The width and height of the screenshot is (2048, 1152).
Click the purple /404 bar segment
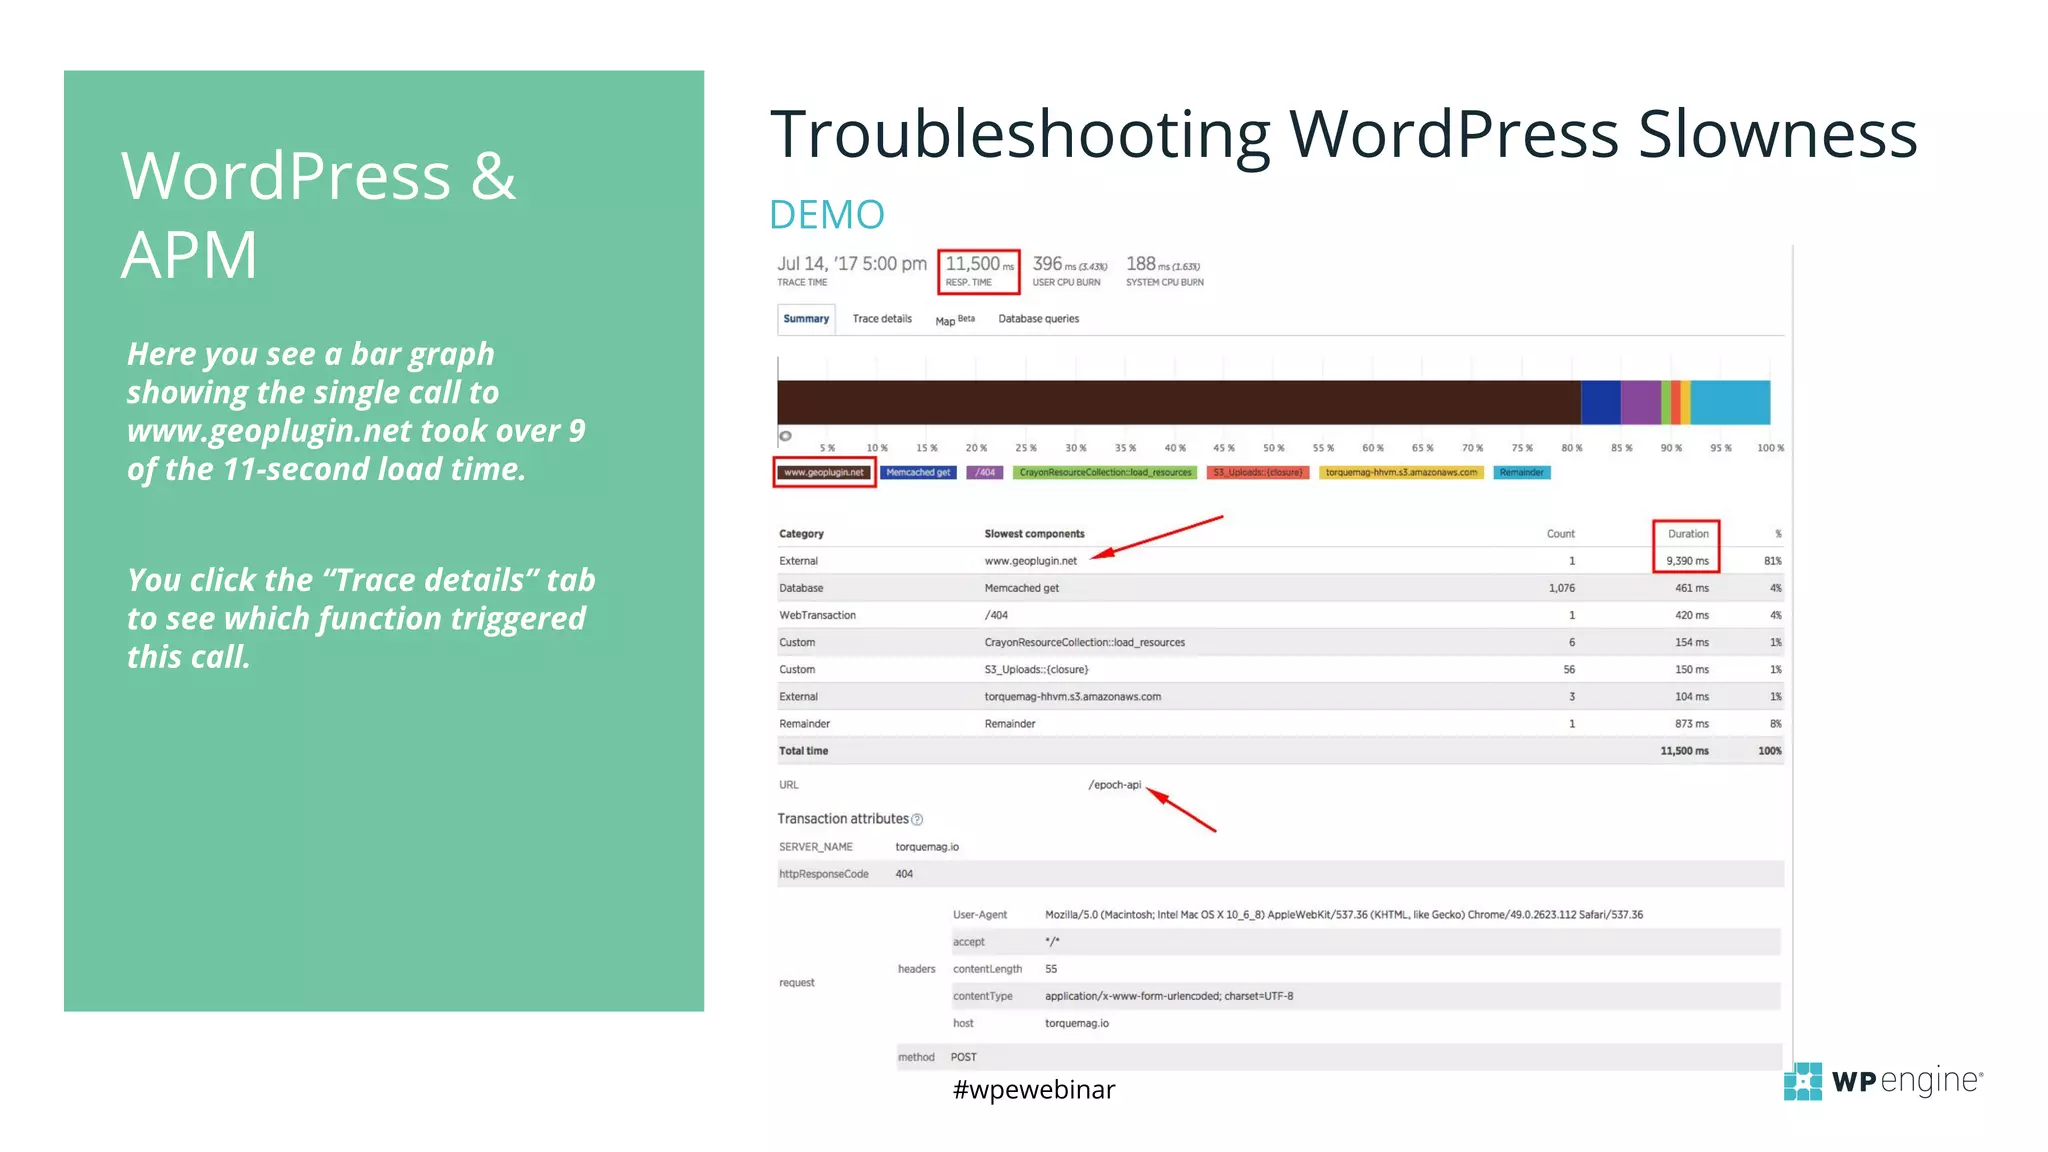tap(1640, 402)
